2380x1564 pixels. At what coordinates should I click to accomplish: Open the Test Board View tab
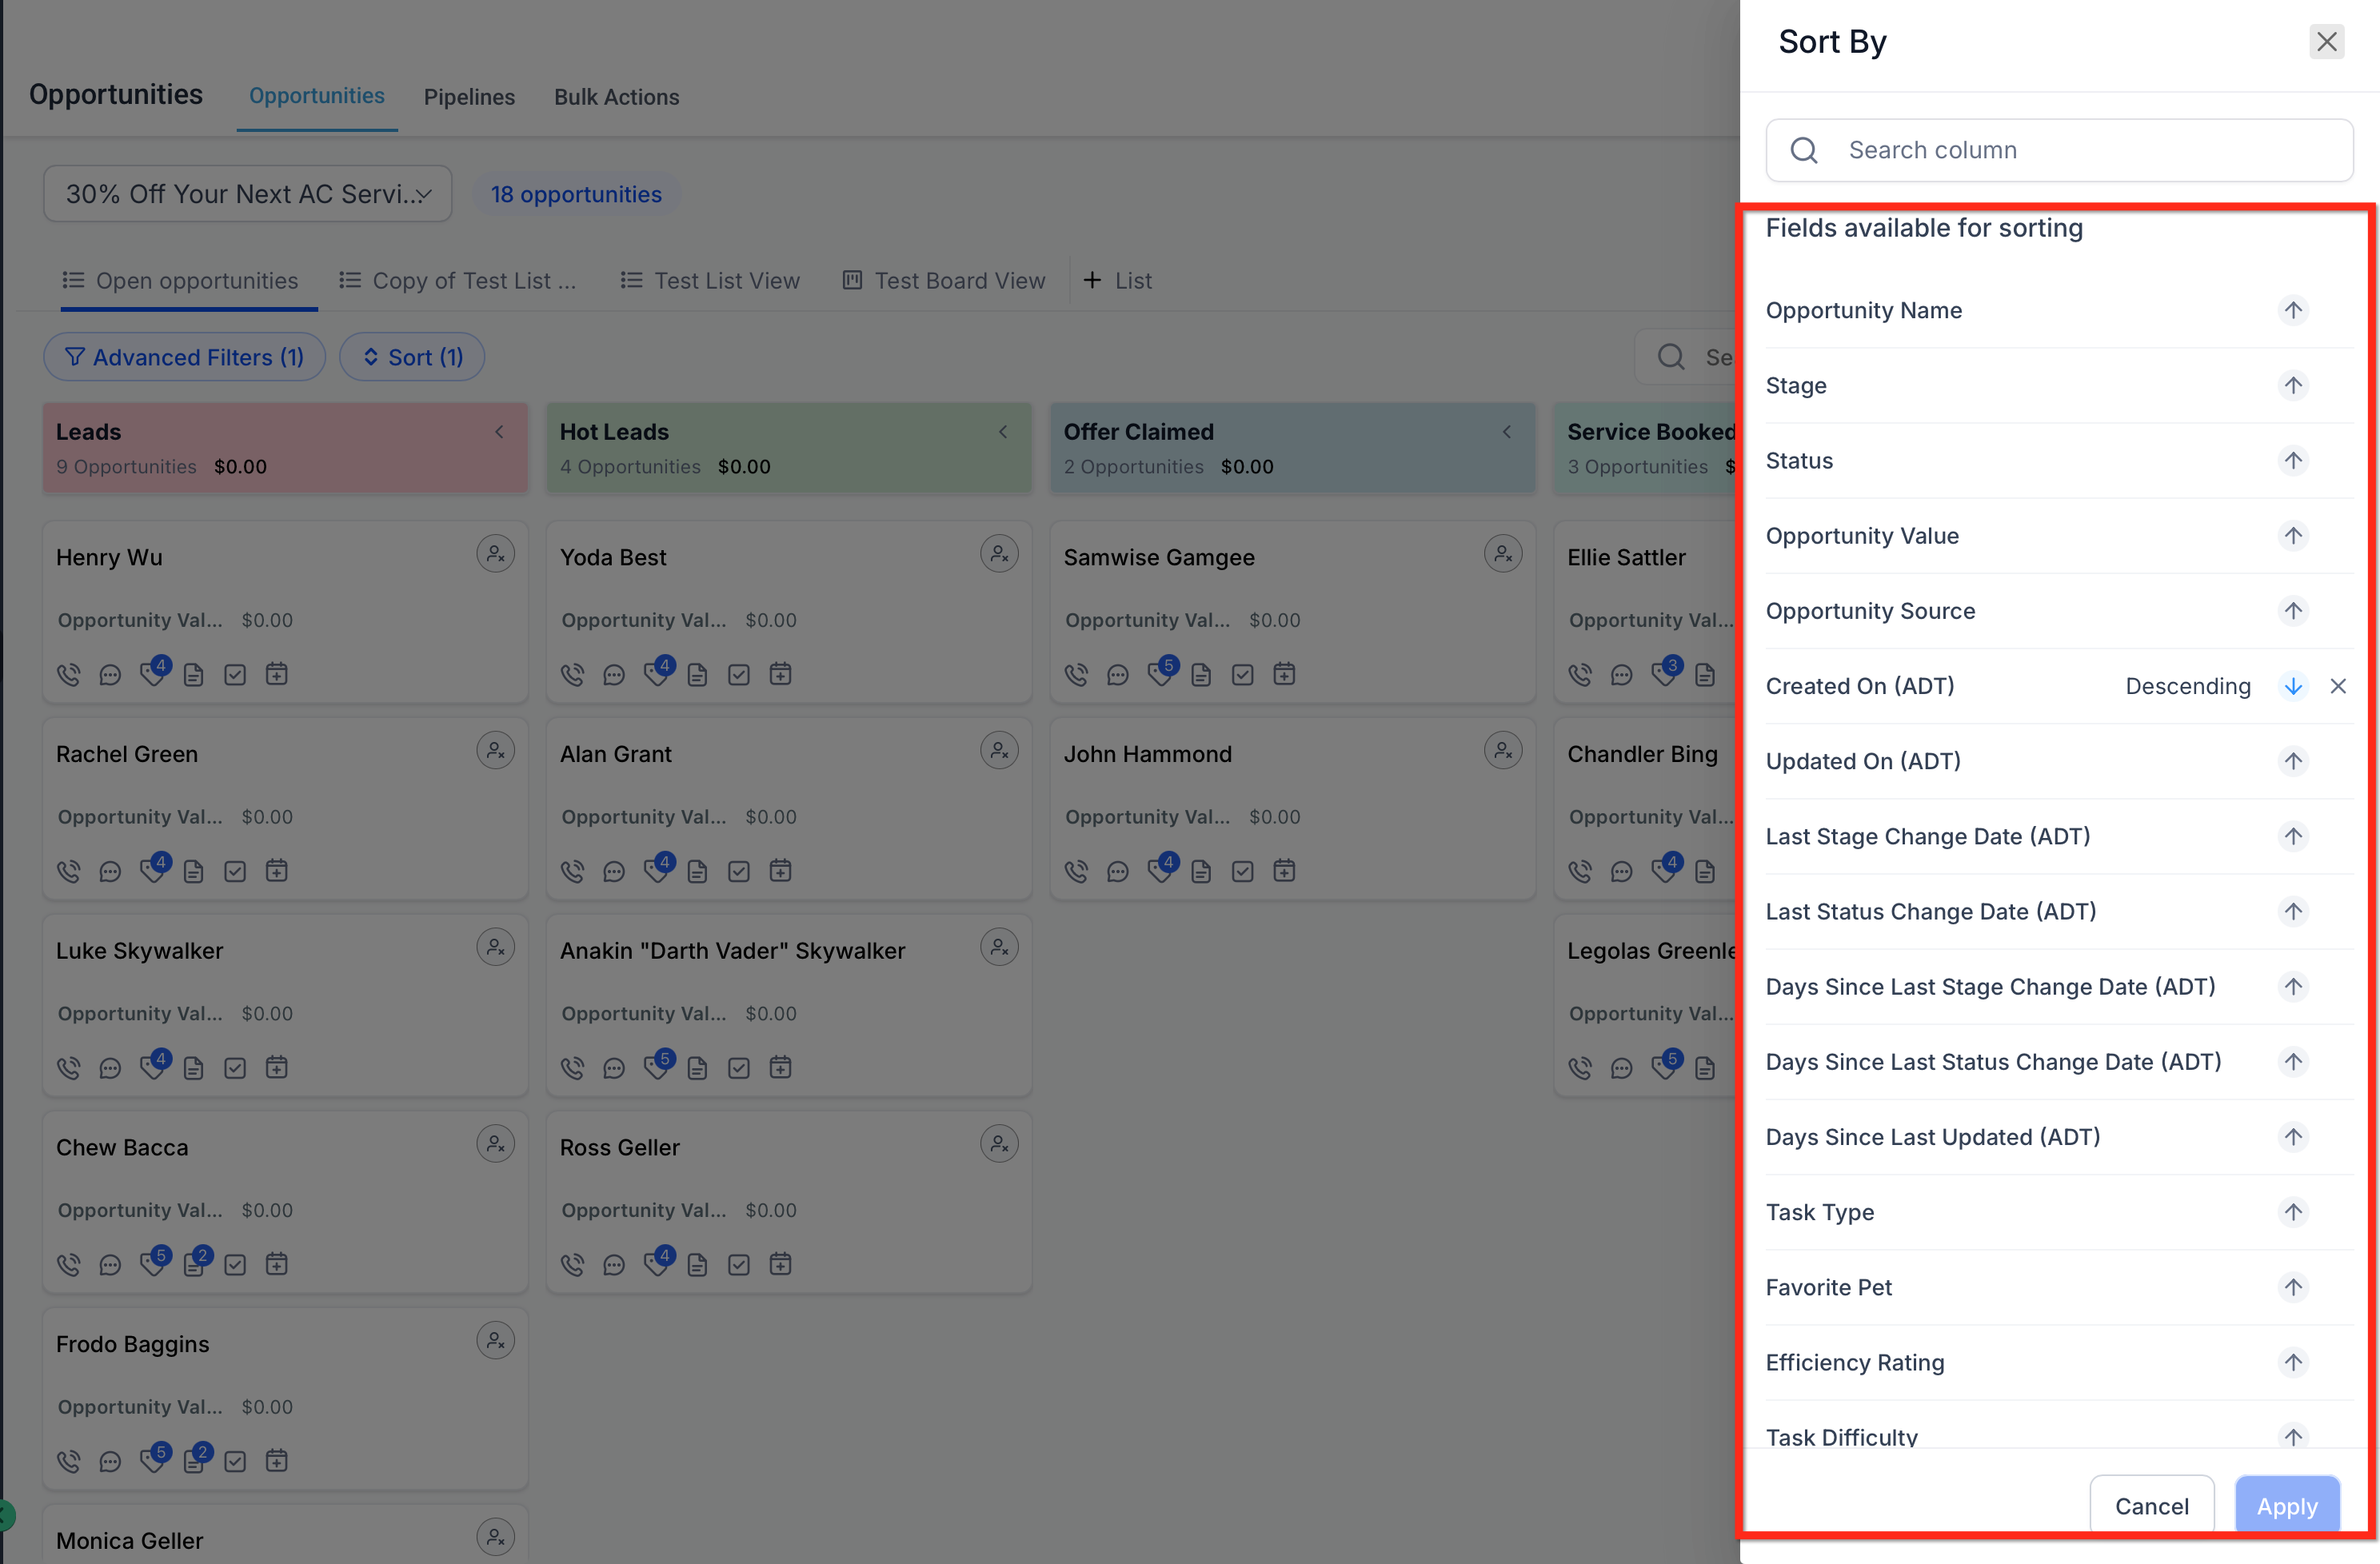(x=943, y=281)
